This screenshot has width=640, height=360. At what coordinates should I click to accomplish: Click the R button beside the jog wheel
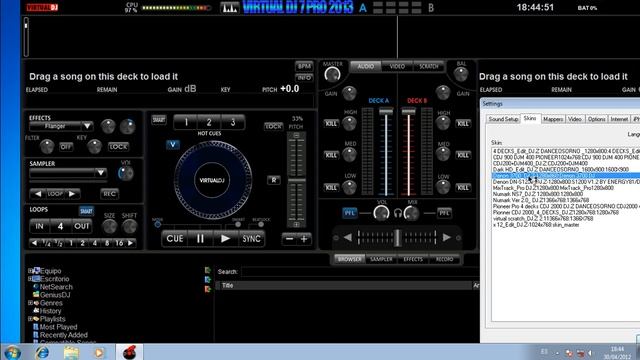coord(273,180)
